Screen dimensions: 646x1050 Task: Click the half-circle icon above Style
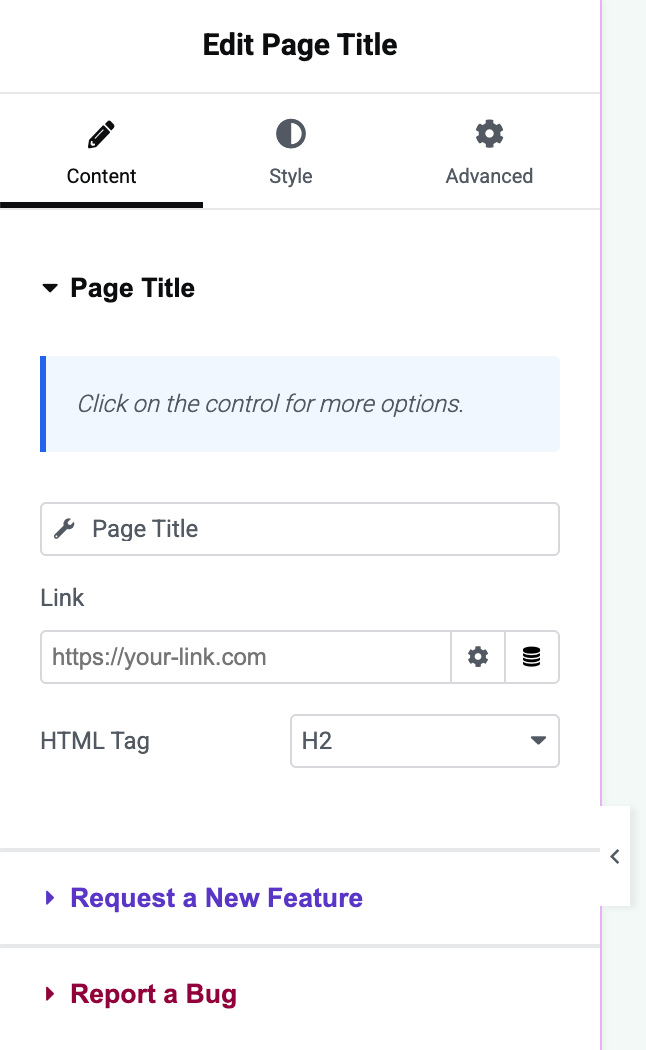coord(290,134)
